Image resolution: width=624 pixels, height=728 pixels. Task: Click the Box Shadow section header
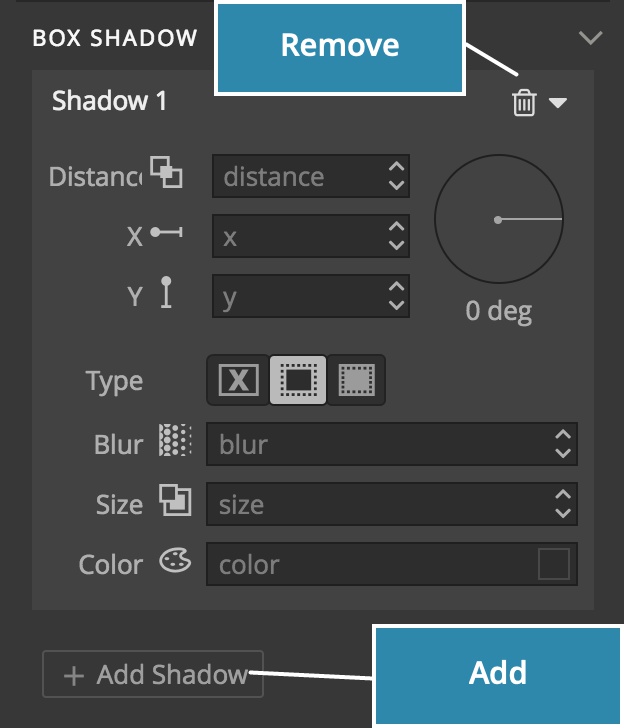(x=115, y=38)
